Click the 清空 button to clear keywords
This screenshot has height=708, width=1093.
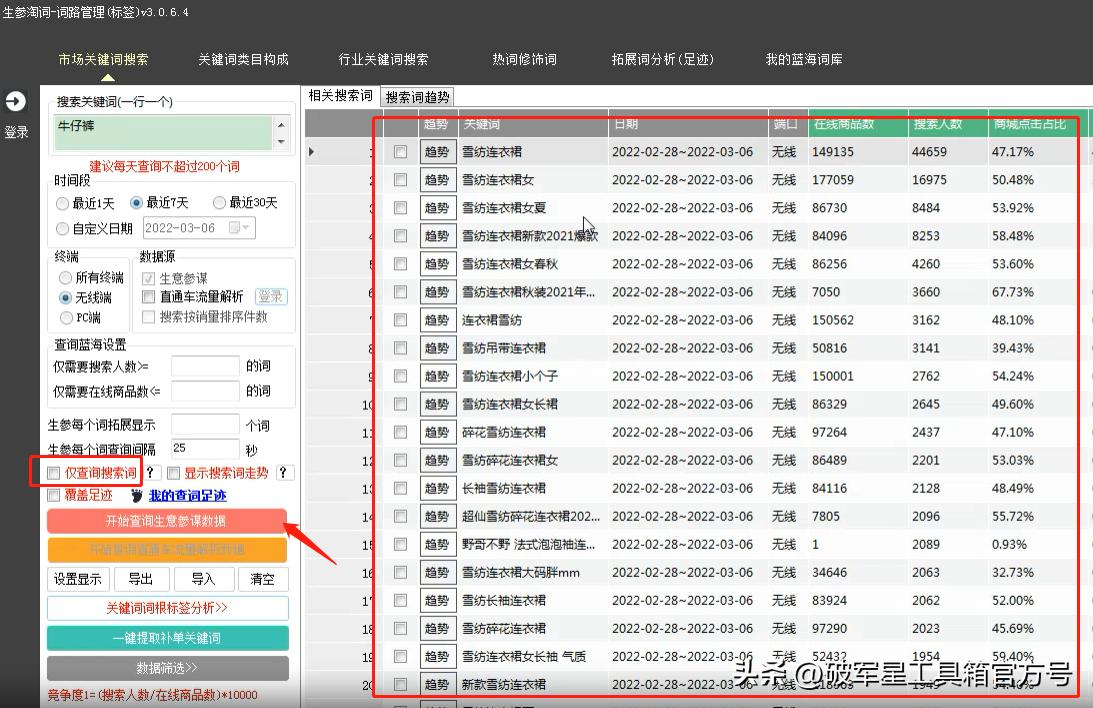coord(262,578)
